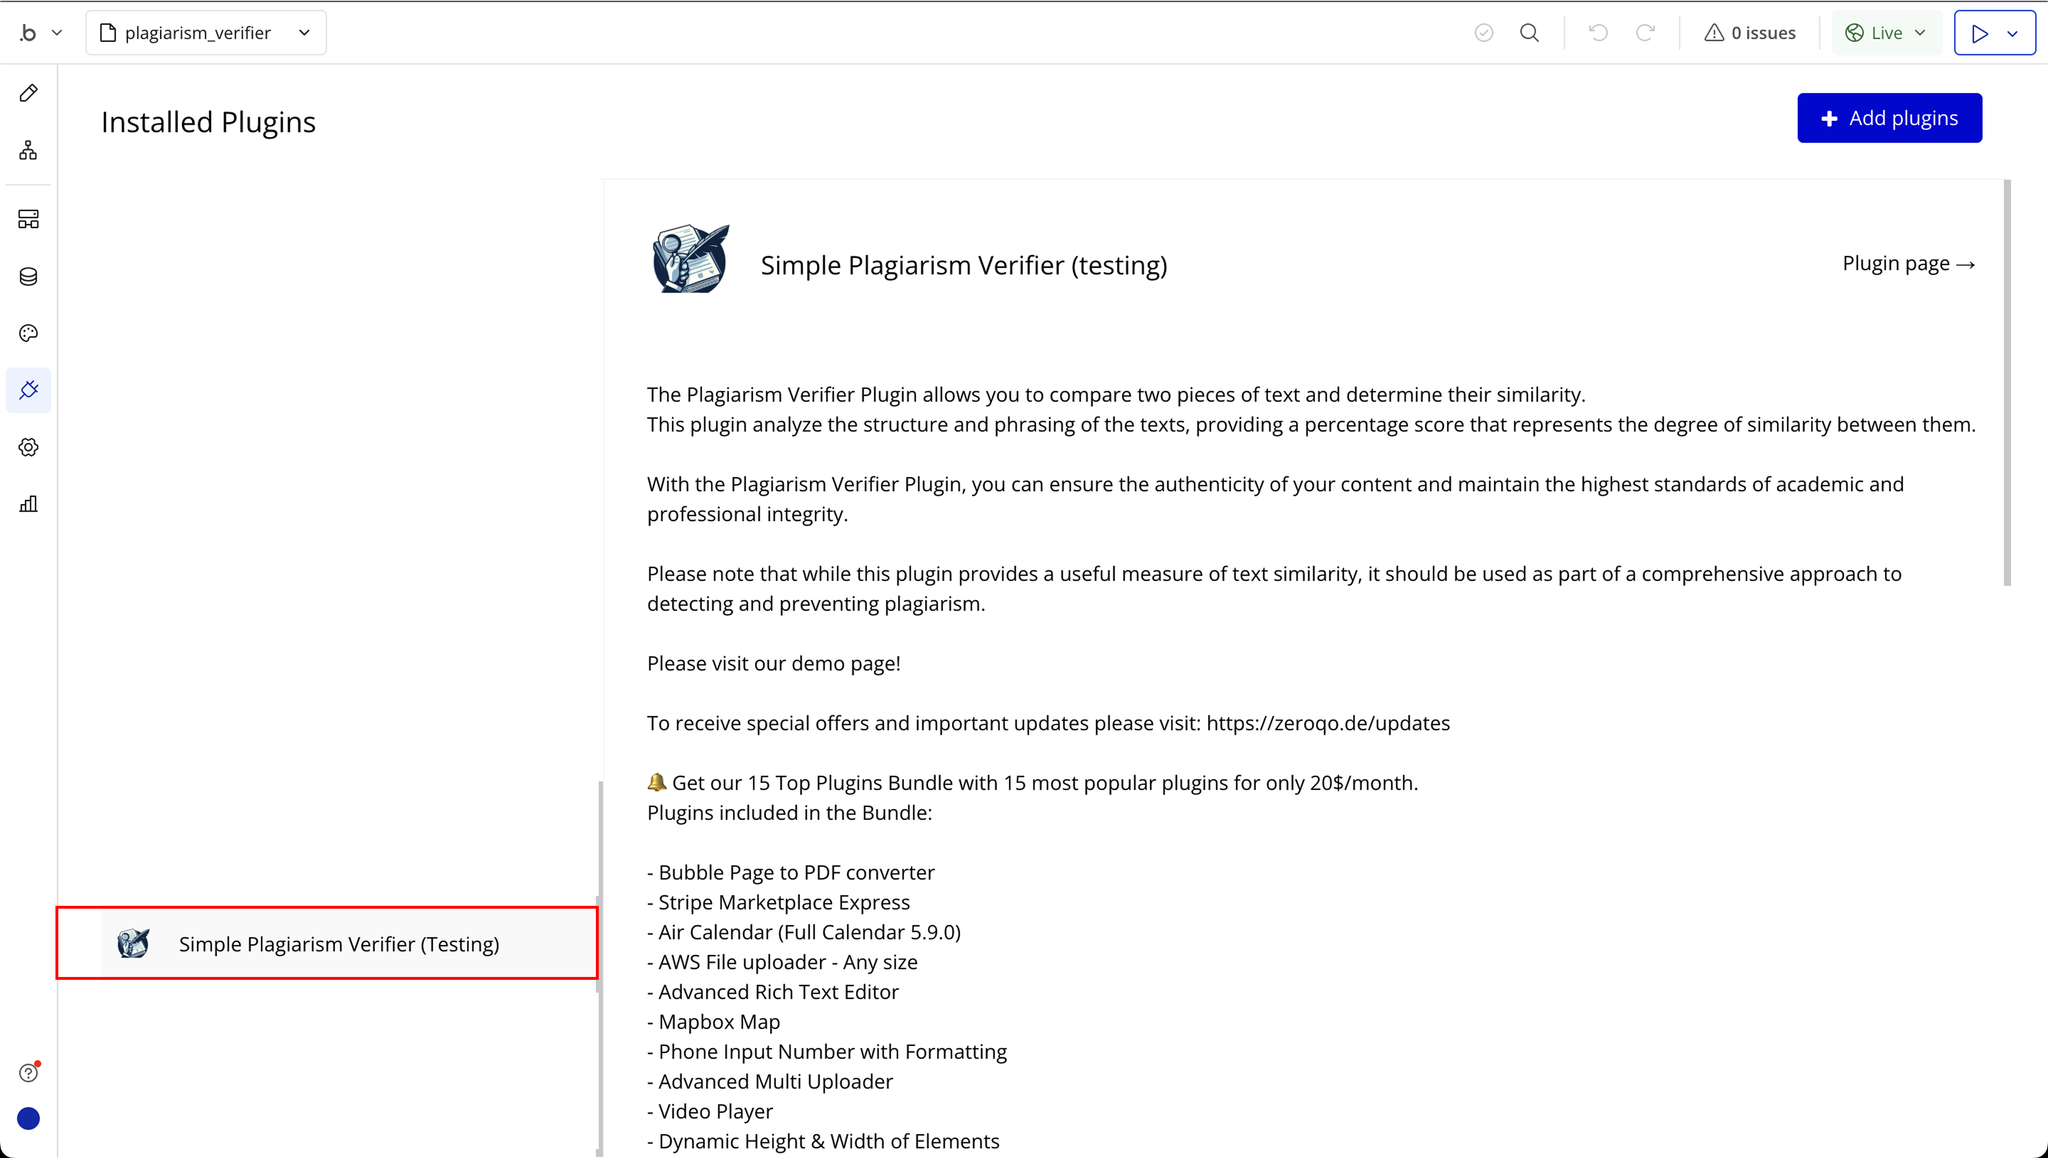Click the Add plugins button
Viewport: 2048px width, 1158px height.
pos(1889,118)
